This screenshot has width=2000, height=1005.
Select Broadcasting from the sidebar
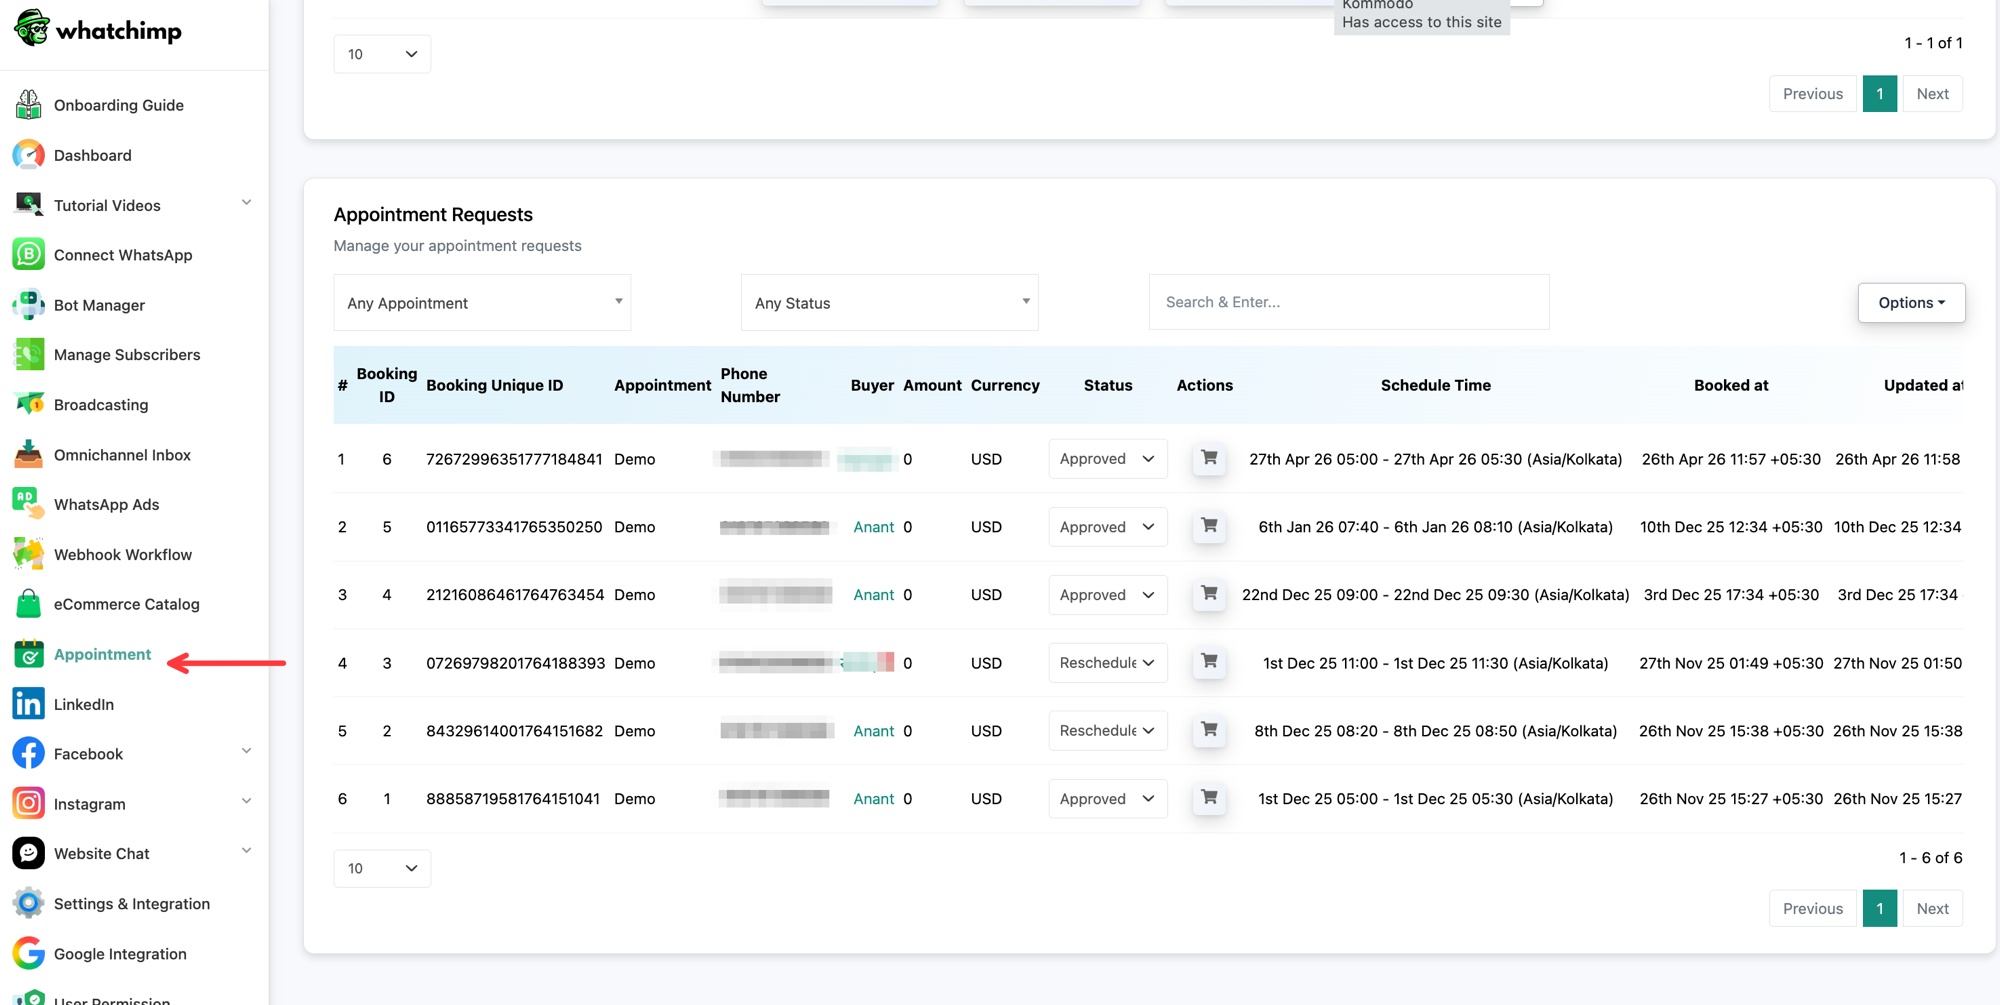coord(101,405)
